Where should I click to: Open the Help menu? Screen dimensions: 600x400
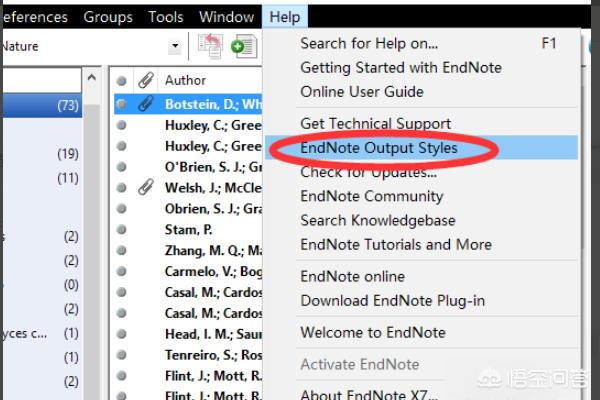(x=284, y=17)
